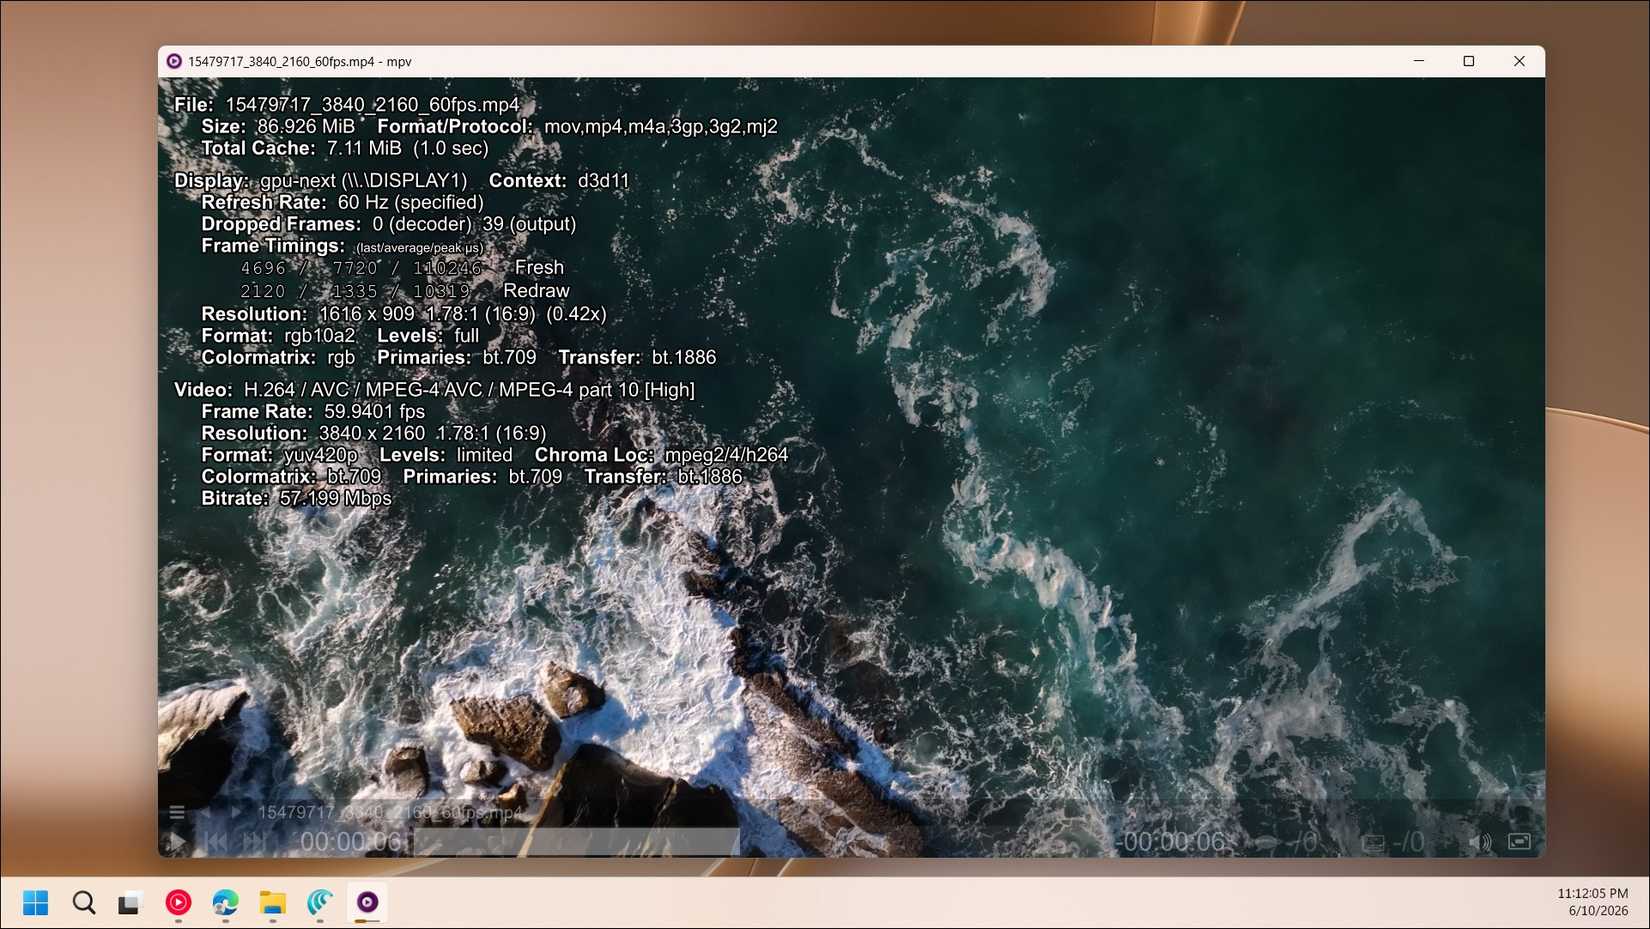Image resolution: width=1650 pixels, height=929 pixels.
Task: Click the 'File:' name line in stats
Action: (x=347, y=104)
